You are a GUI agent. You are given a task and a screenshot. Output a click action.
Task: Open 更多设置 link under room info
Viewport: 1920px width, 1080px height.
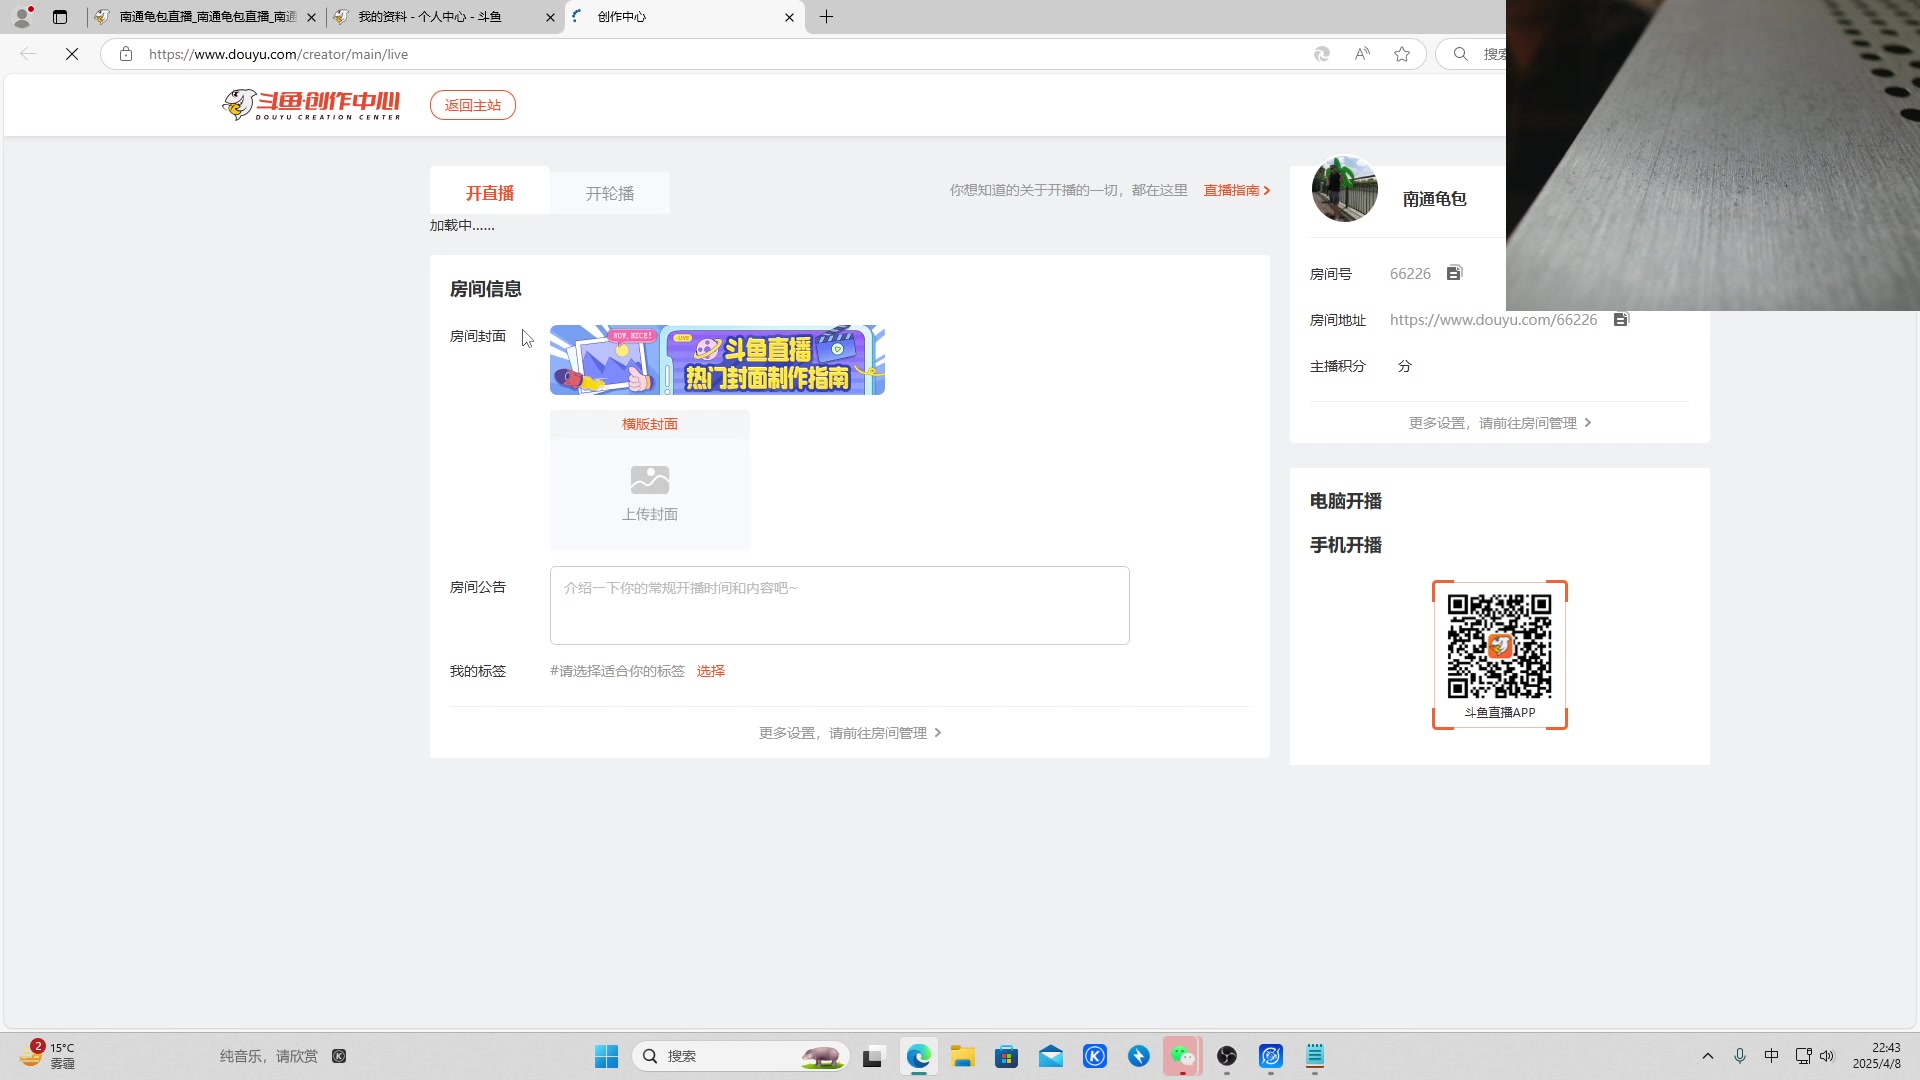point(850,733)
